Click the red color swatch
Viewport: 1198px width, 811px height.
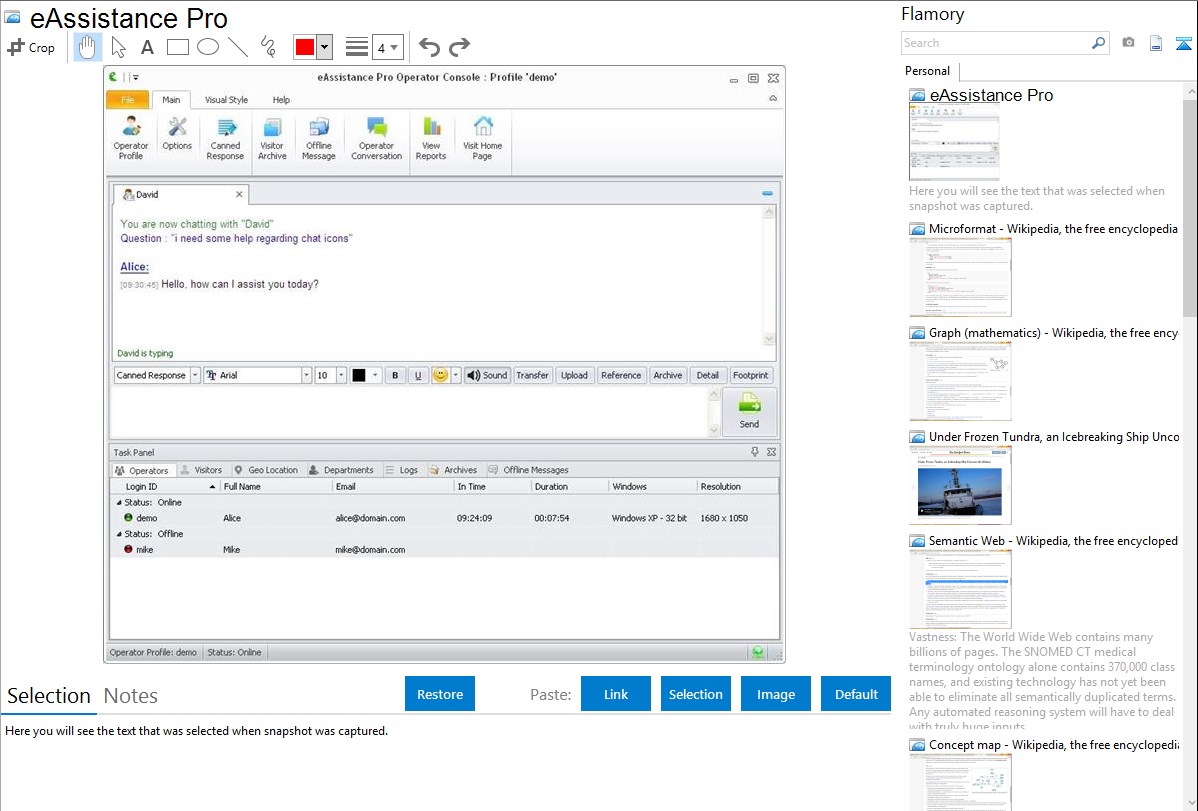305,47
